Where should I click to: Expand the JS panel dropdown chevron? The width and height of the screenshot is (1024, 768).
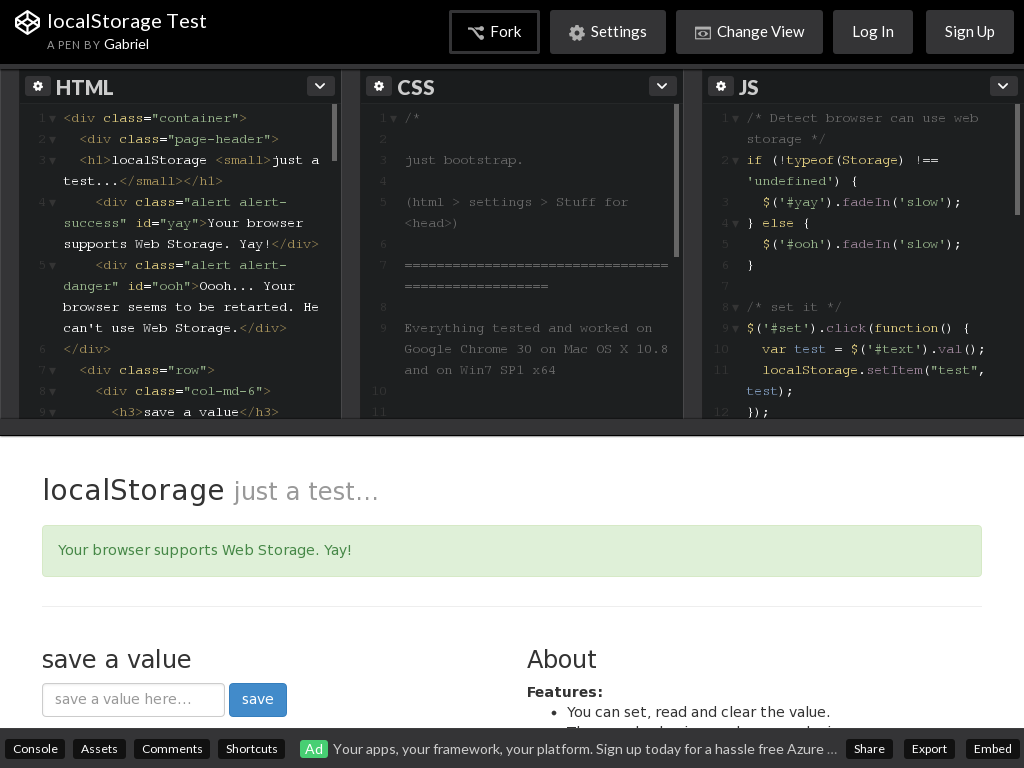(1003, 86)
